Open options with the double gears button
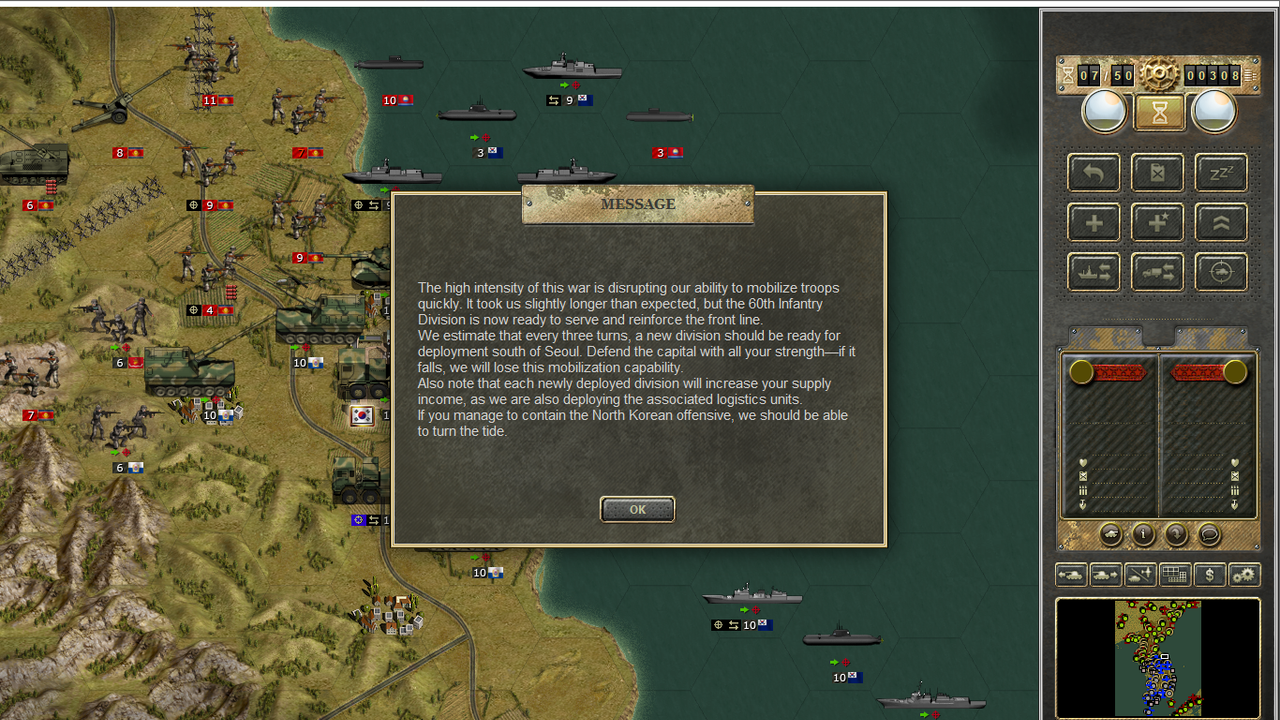Image resolution: width=1280 pixels, height=720 pixels. [1244, 575]
